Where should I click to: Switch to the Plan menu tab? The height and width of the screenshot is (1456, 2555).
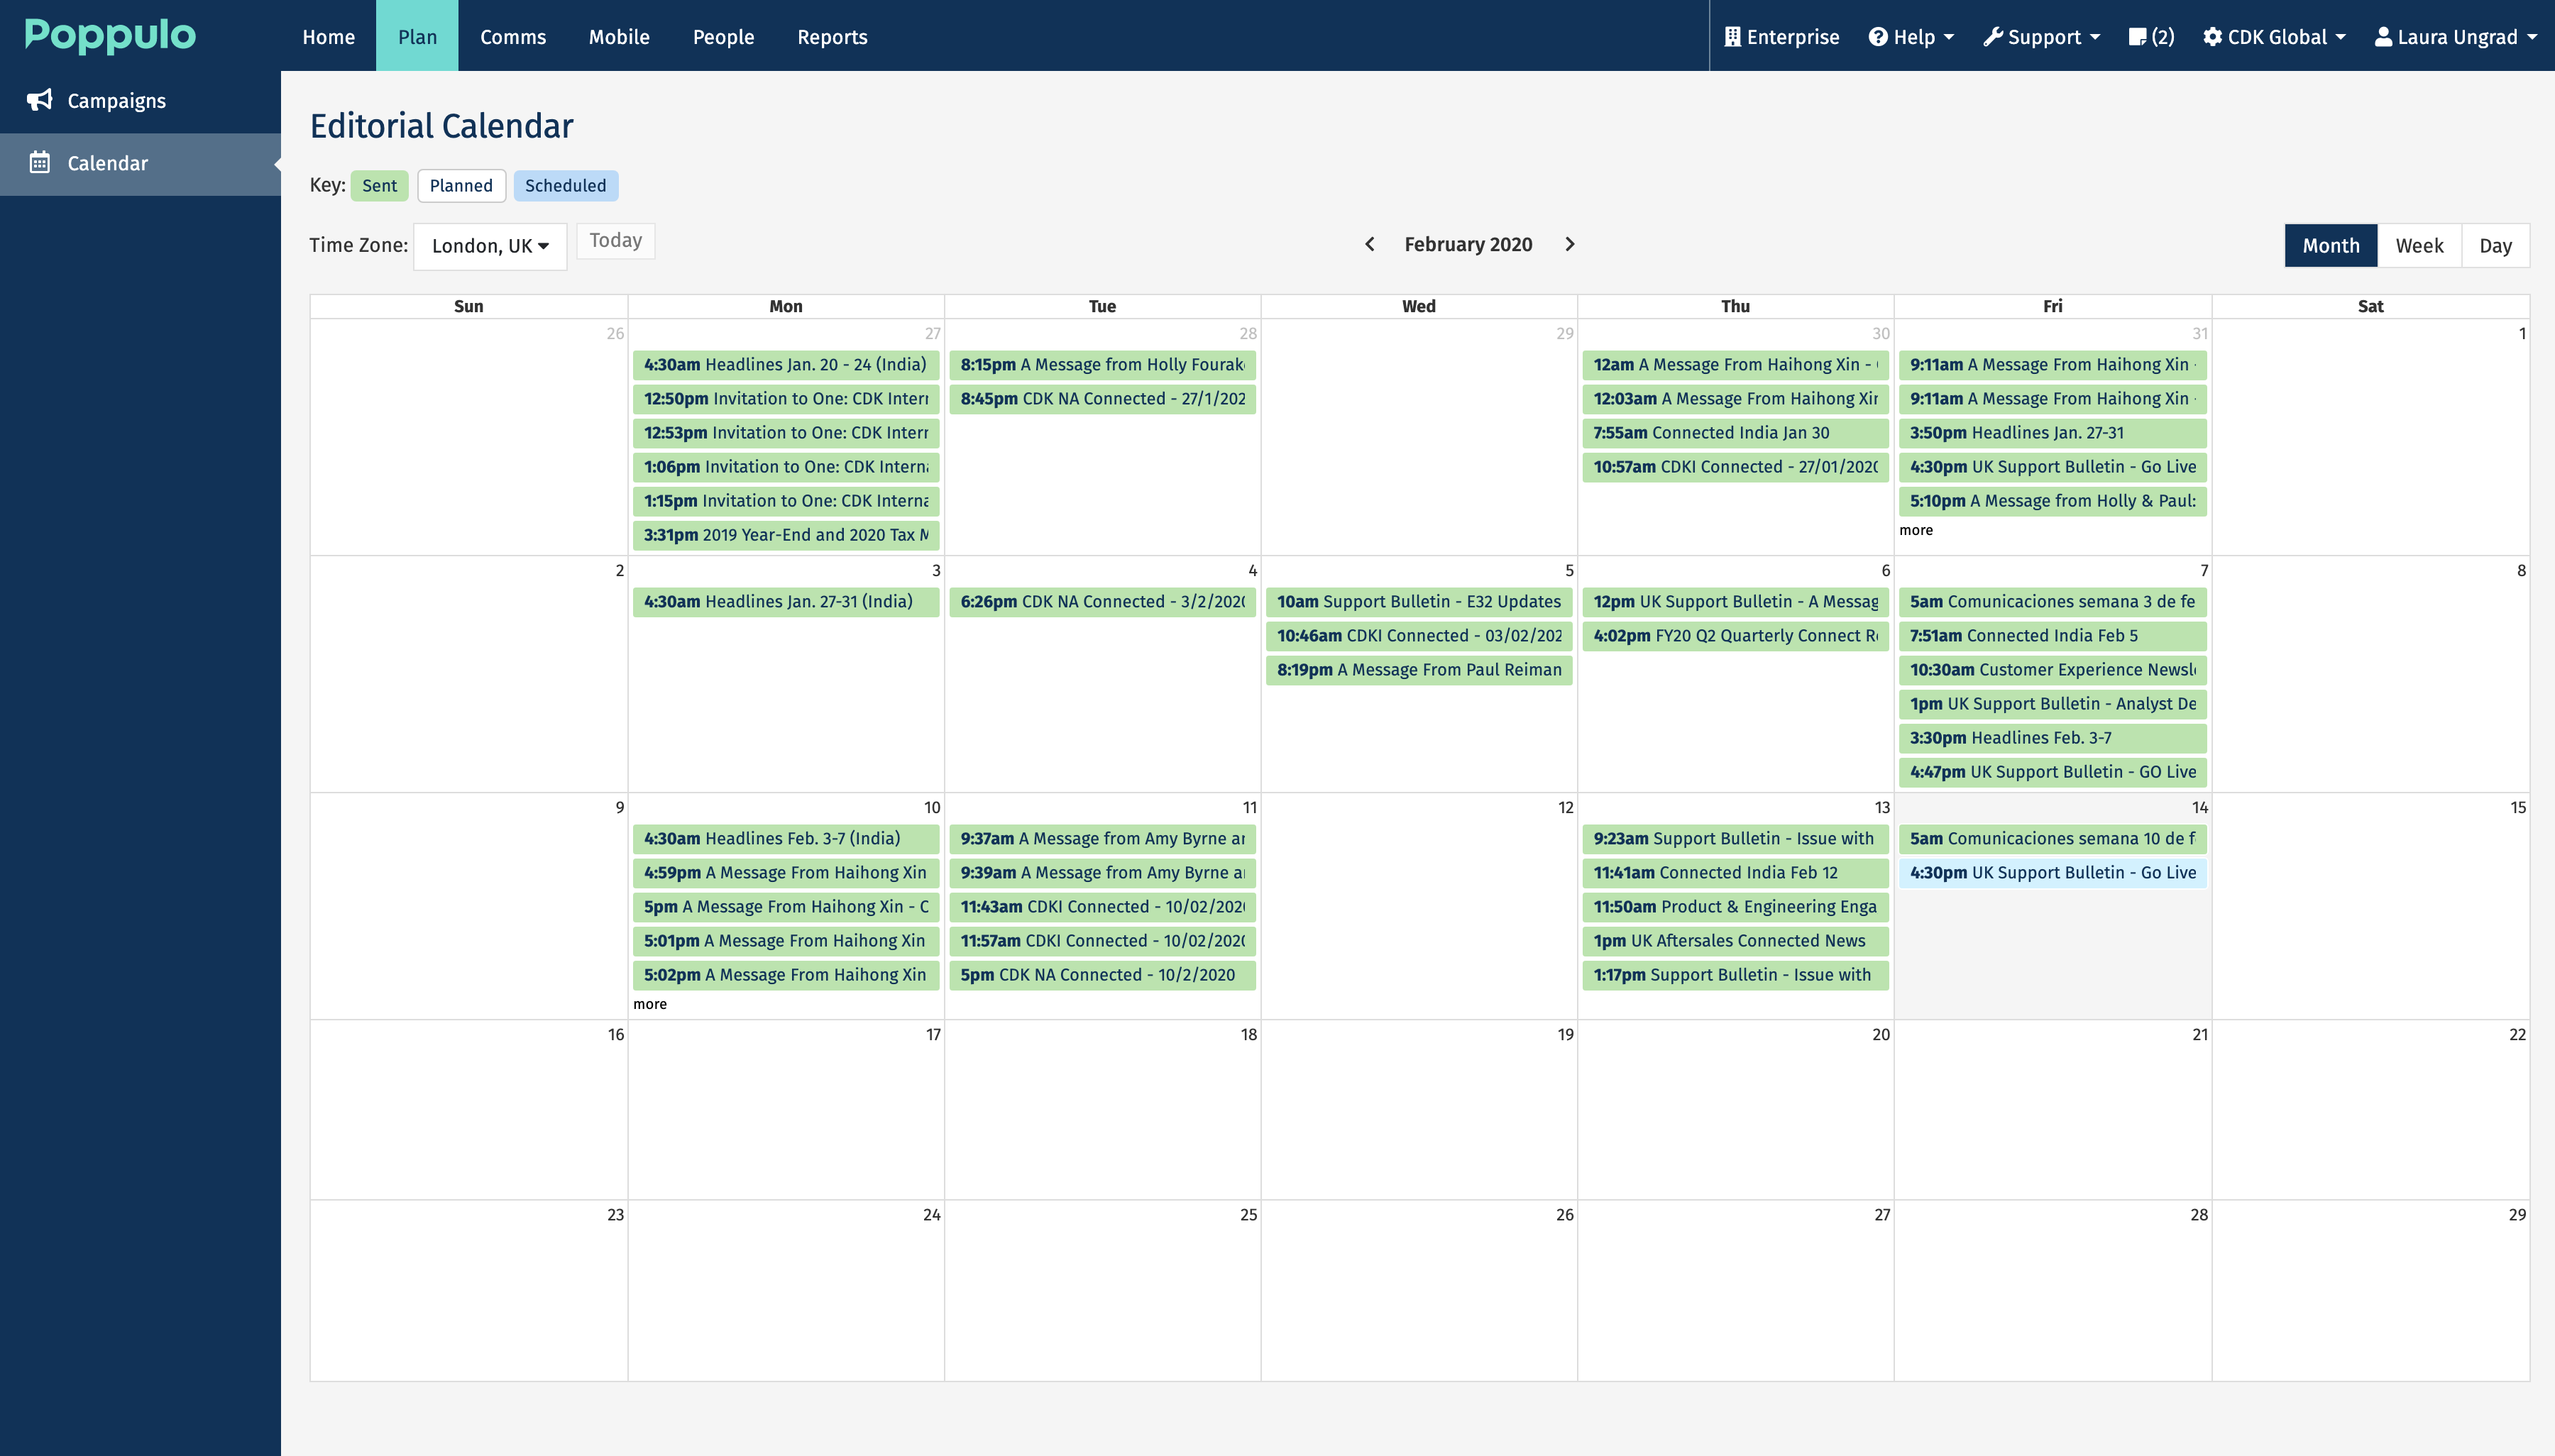coord(417,36)
